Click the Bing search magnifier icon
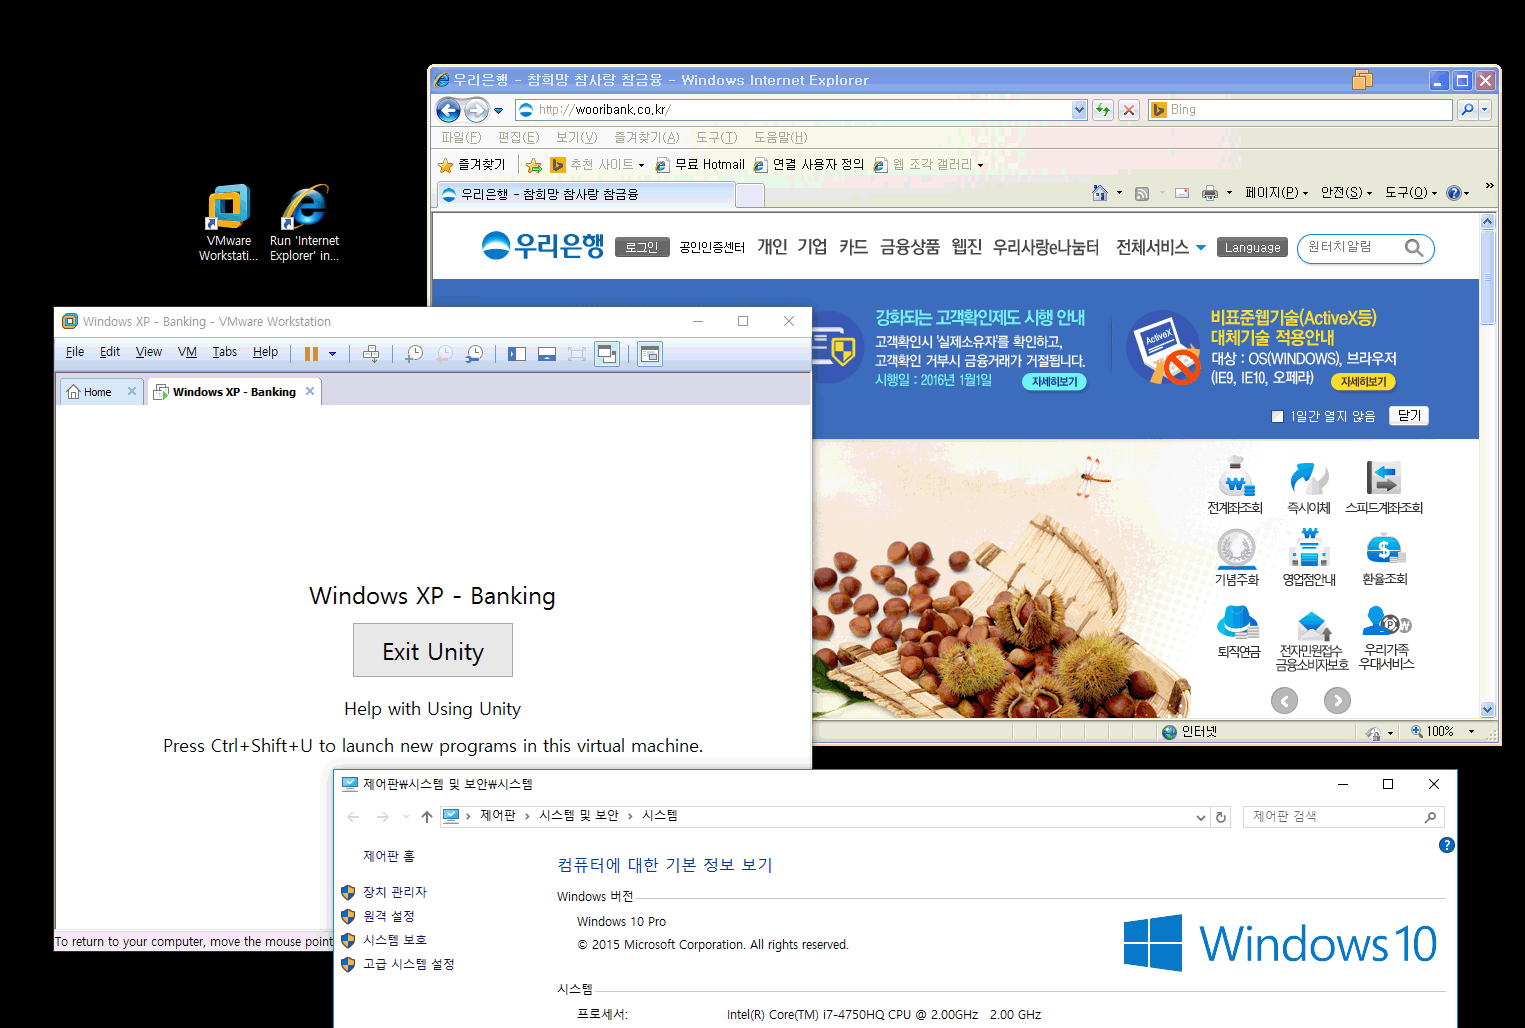Image resolution: width=1525 pixels, height=1028 pixels. pos(1467,110)
